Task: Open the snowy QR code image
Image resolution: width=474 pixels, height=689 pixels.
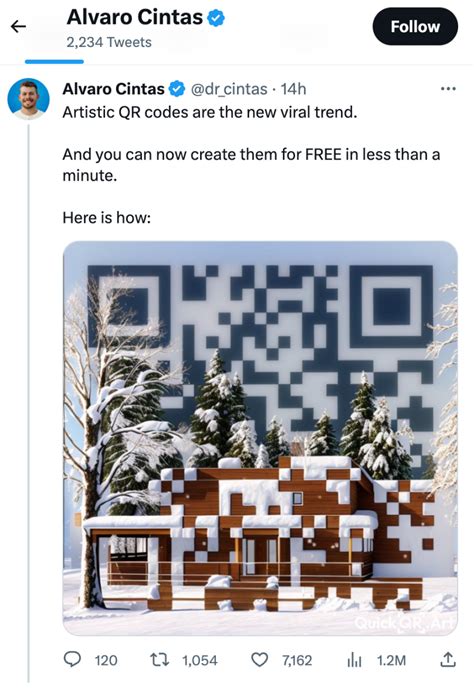Action: pos(260,438)
